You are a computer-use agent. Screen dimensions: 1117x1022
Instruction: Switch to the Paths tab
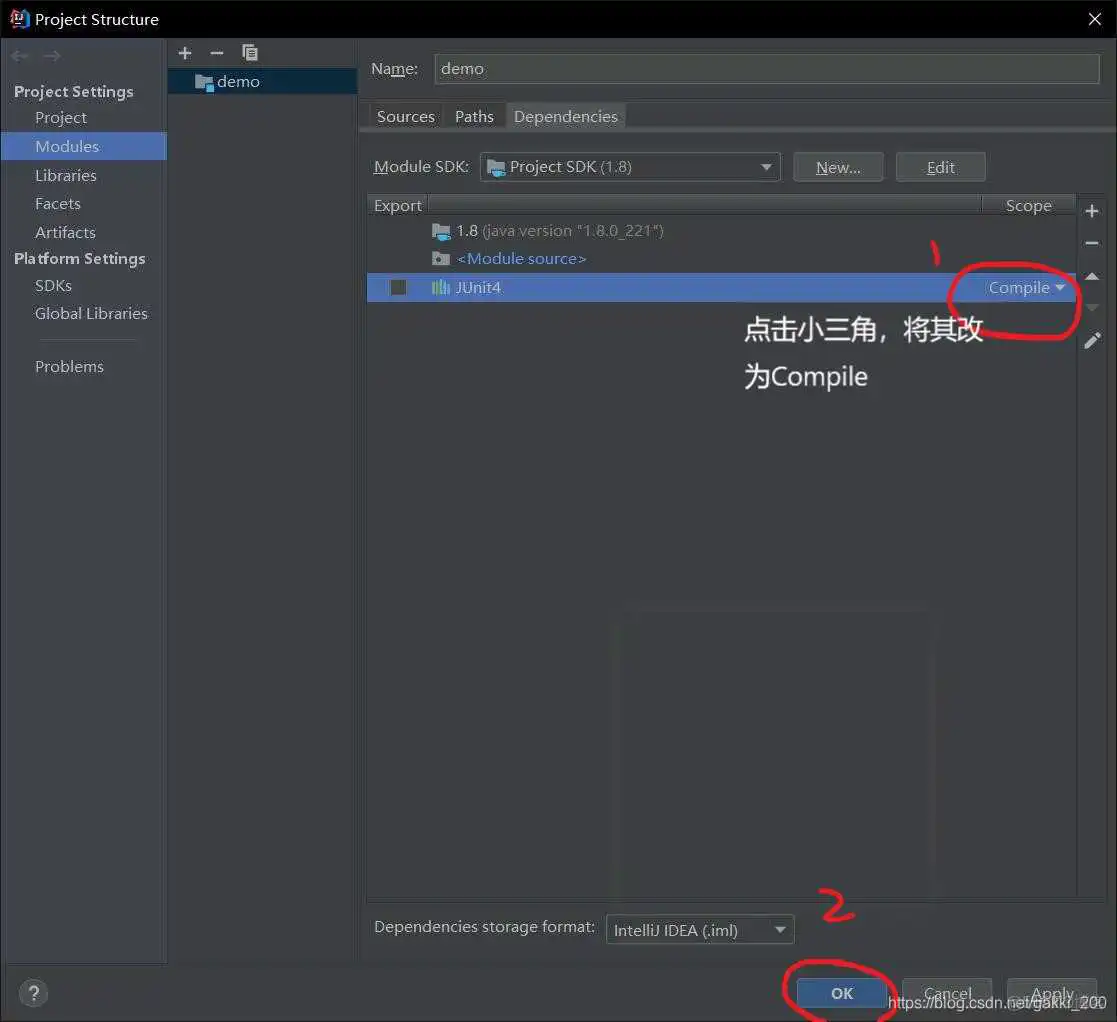(x=474, y=116)
